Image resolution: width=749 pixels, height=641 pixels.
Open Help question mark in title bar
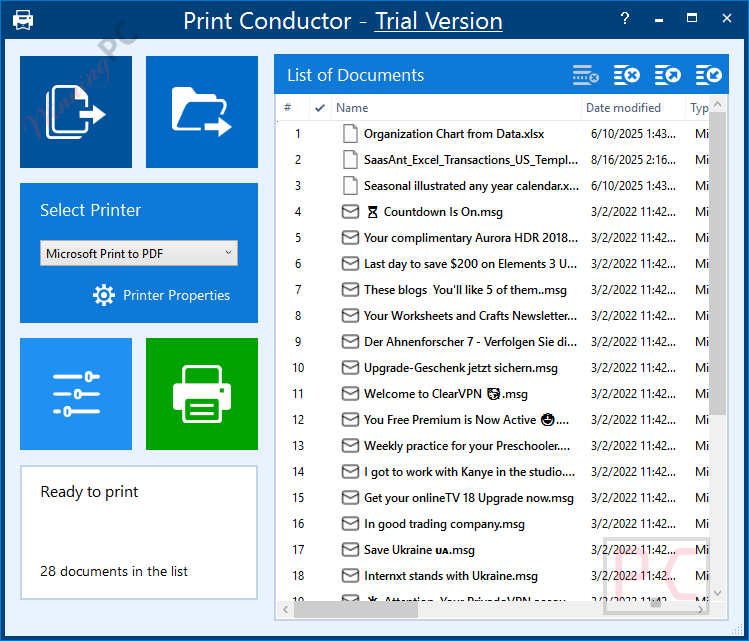625,19
